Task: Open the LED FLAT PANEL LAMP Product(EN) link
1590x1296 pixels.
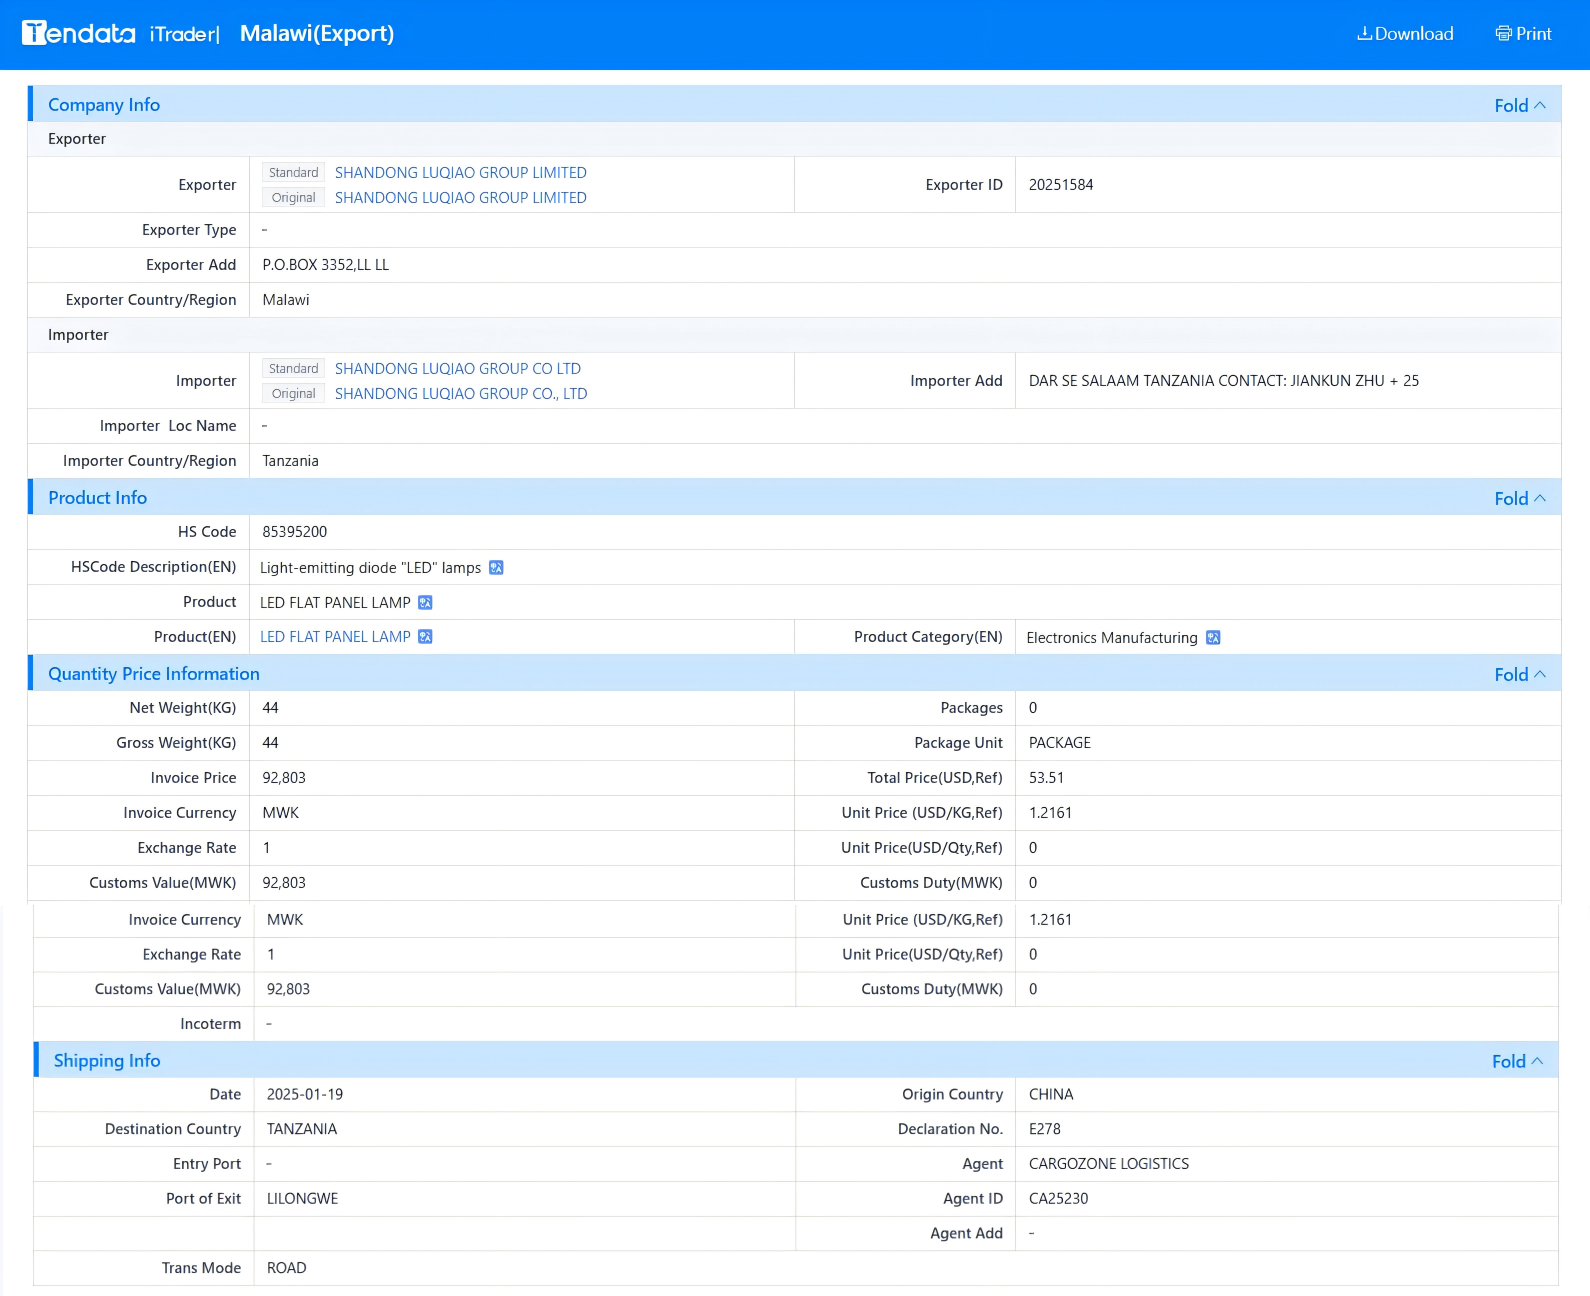Action: click(335, 637)
